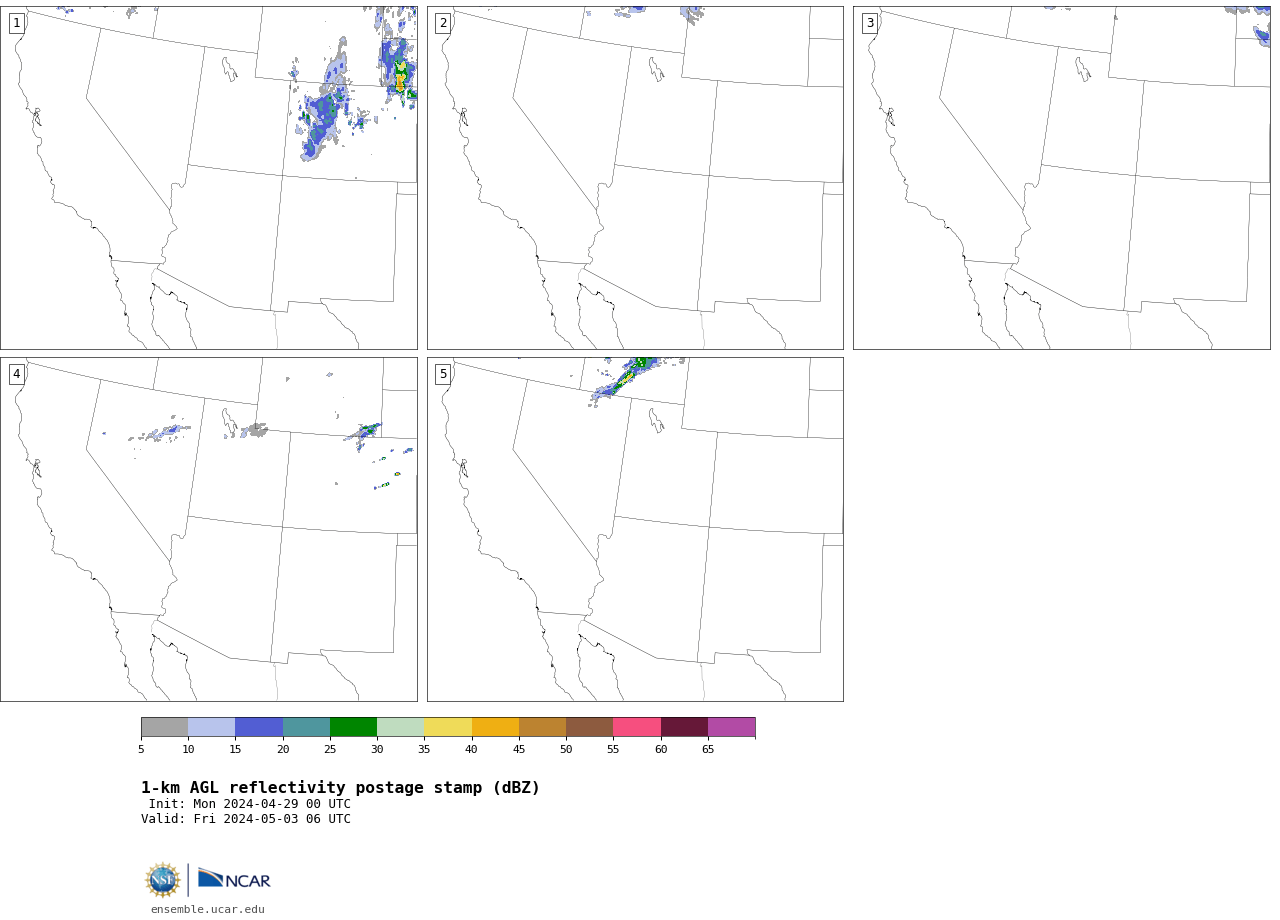Image resolution: width=1280 pixels, height=920 pixels.
Task: Click the light blue 10-15 dBZ swatch
Action: [x=212, y=727]
